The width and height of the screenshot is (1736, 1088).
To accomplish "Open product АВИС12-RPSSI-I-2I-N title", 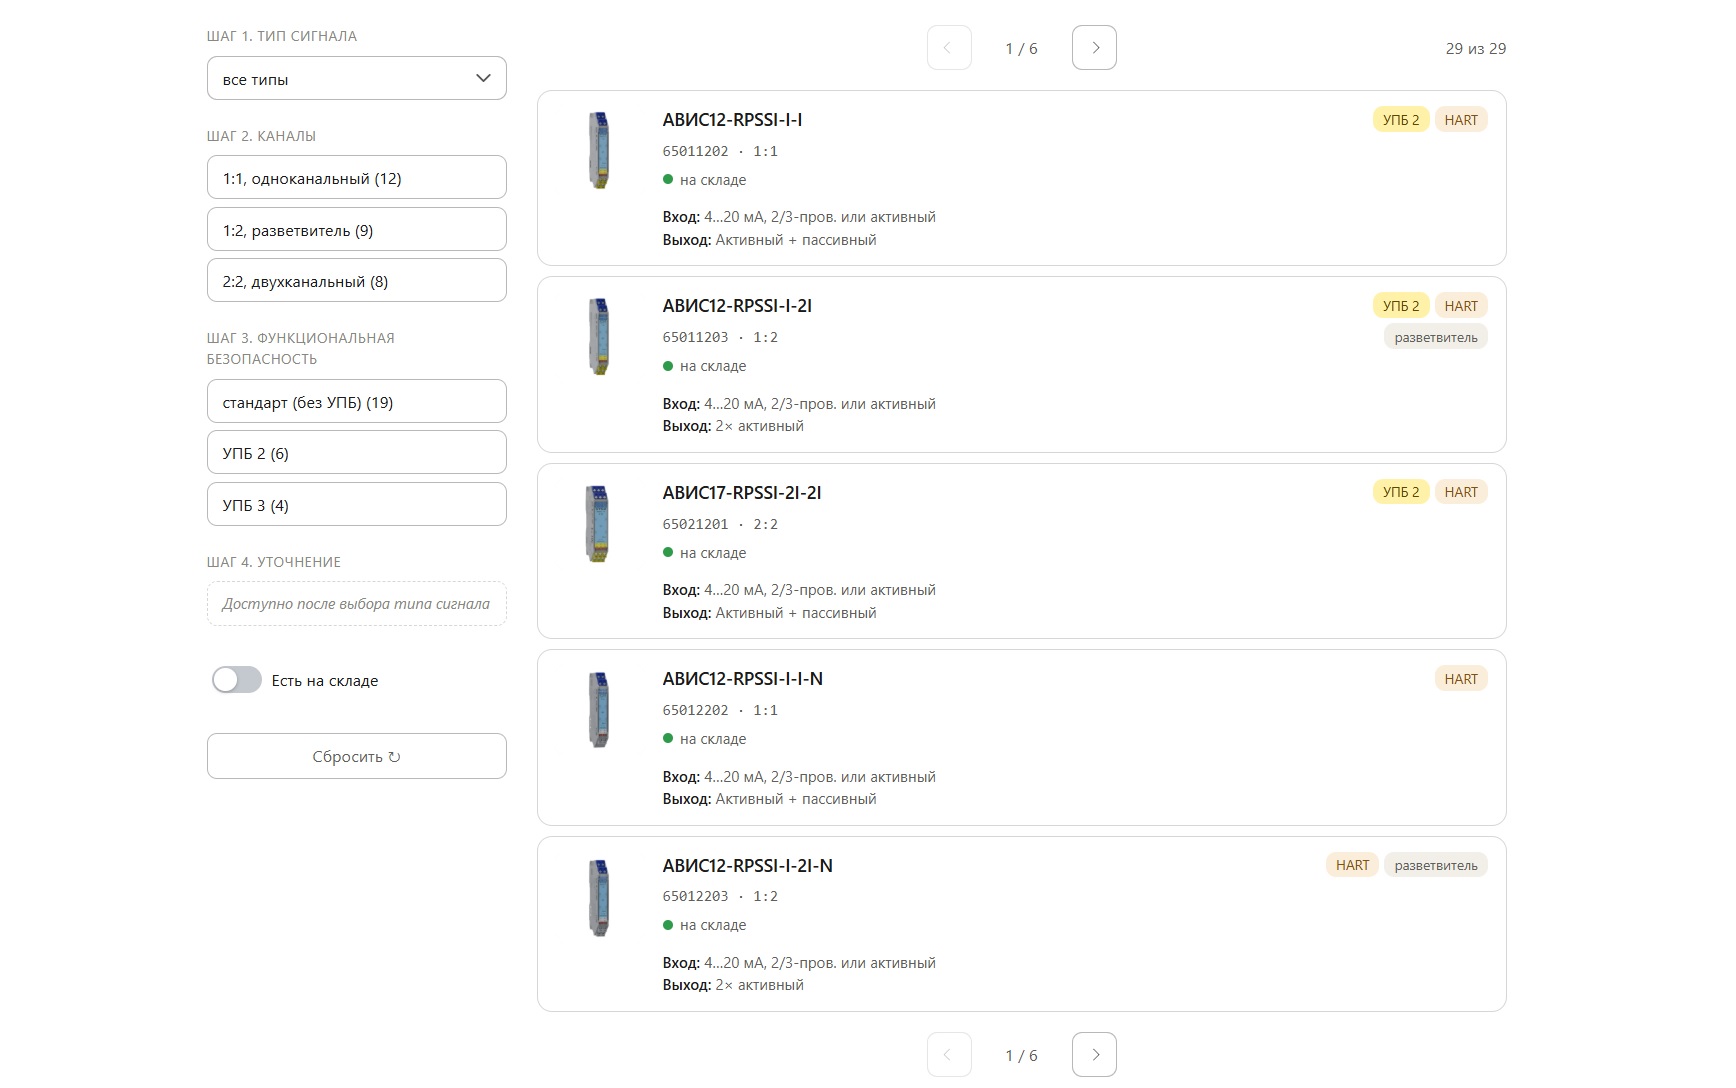I will pos(747,866).
